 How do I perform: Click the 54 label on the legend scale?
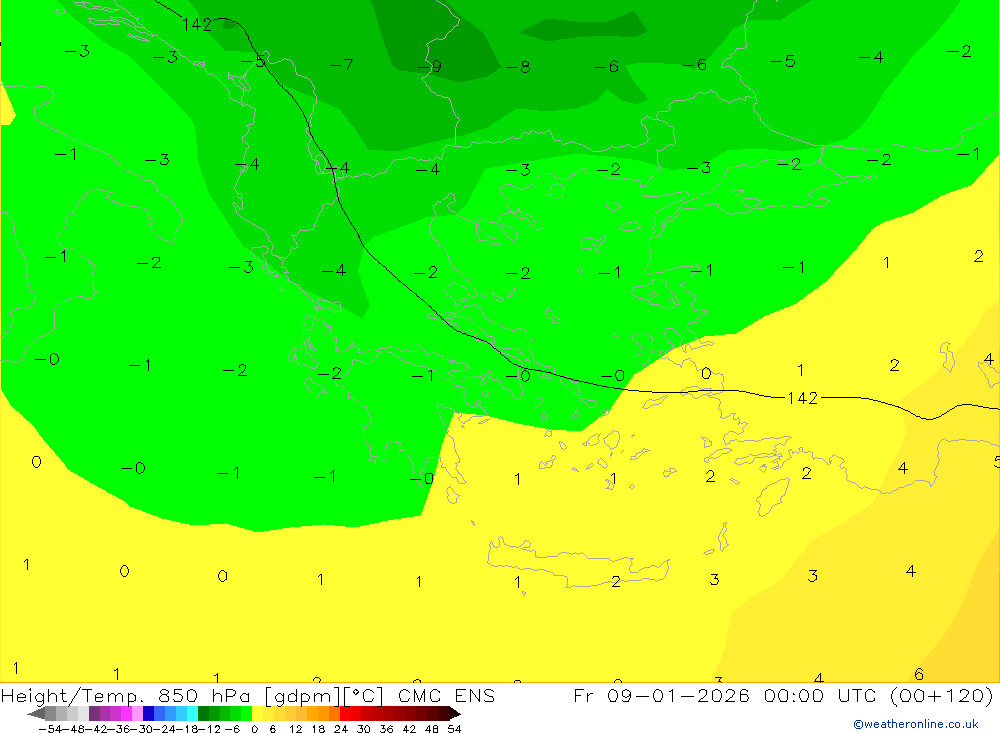tap(454, 729)
